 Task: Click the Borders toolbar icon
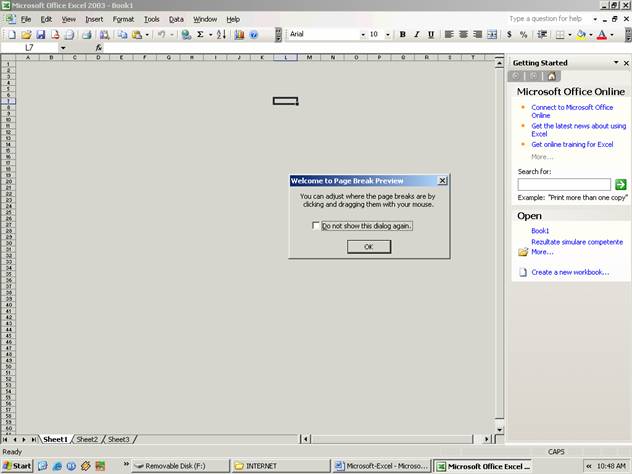[x=559, y=35]
